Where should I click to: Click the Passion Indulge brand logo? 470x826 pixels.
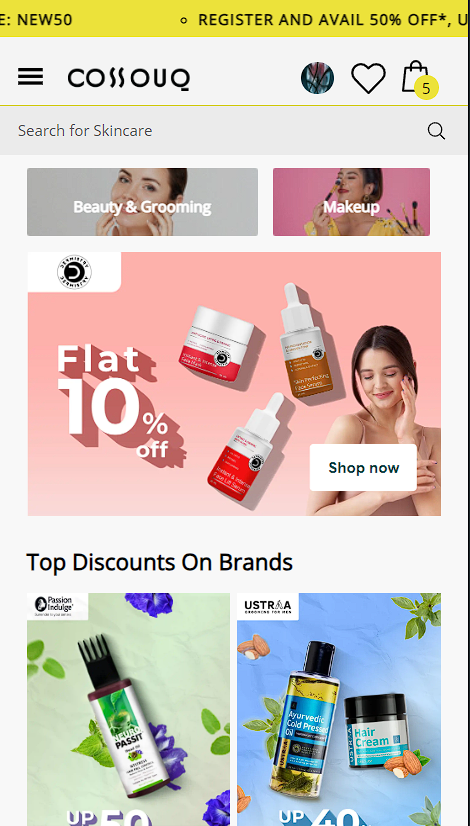[x=57, y=606]
